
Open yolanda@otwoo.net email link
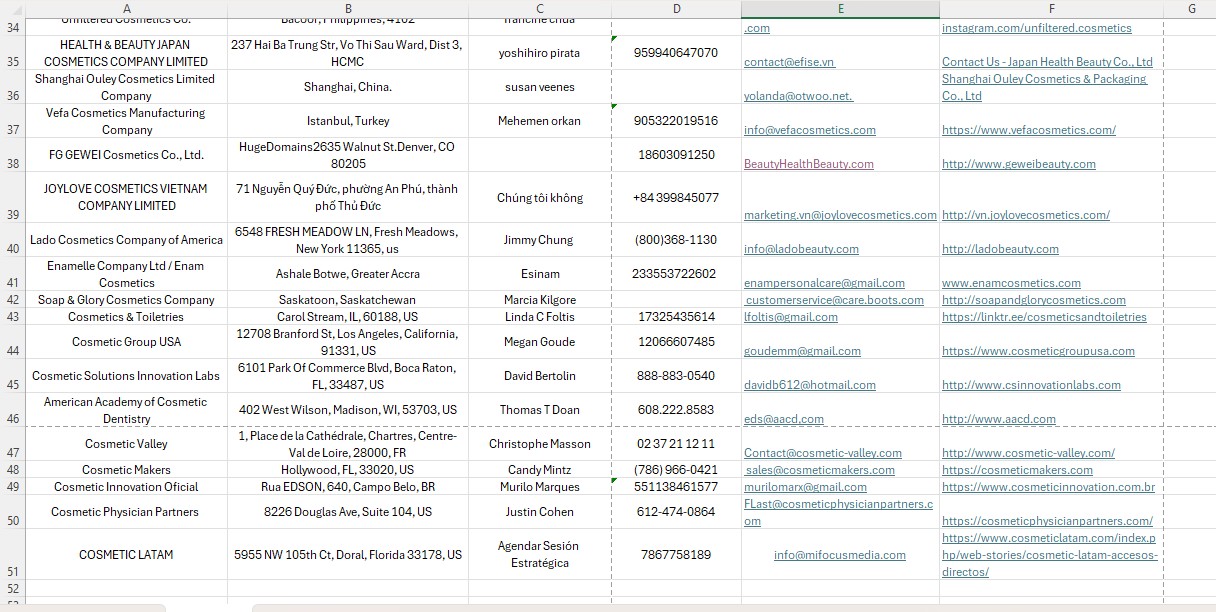798,96
